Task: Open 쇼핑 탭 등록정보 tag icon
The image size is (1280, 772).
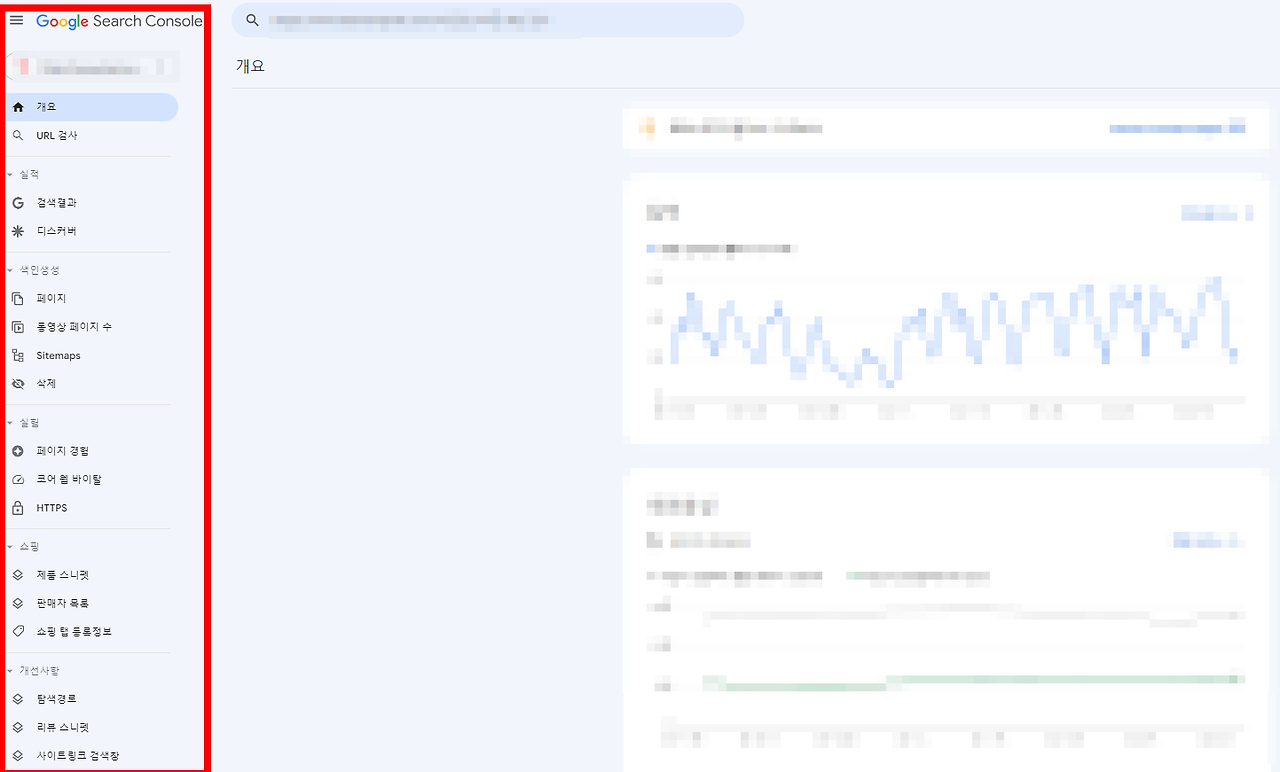Action: coord(18,632)
